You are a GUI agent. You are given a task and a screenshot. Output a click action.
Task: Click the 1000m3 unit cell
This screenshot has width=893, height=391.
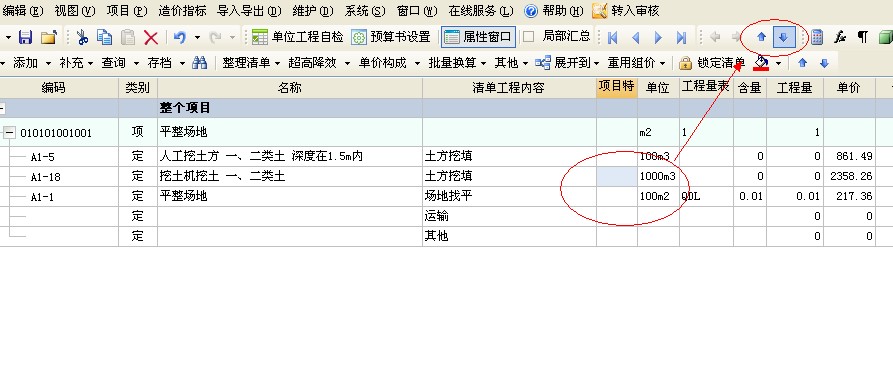tap(658, 176)
